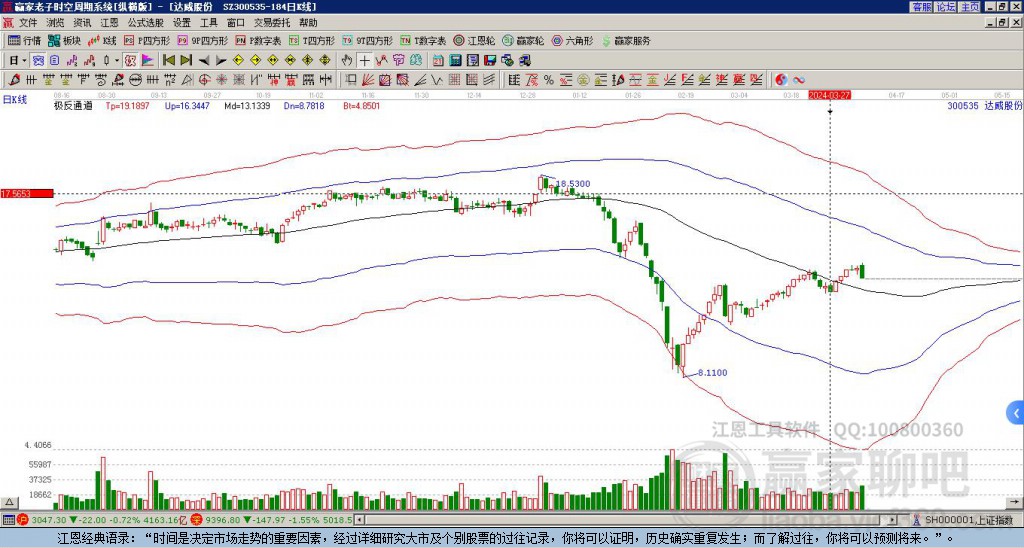
Task: Click the infinity loop icon
Action: click(x=799, y=80)
